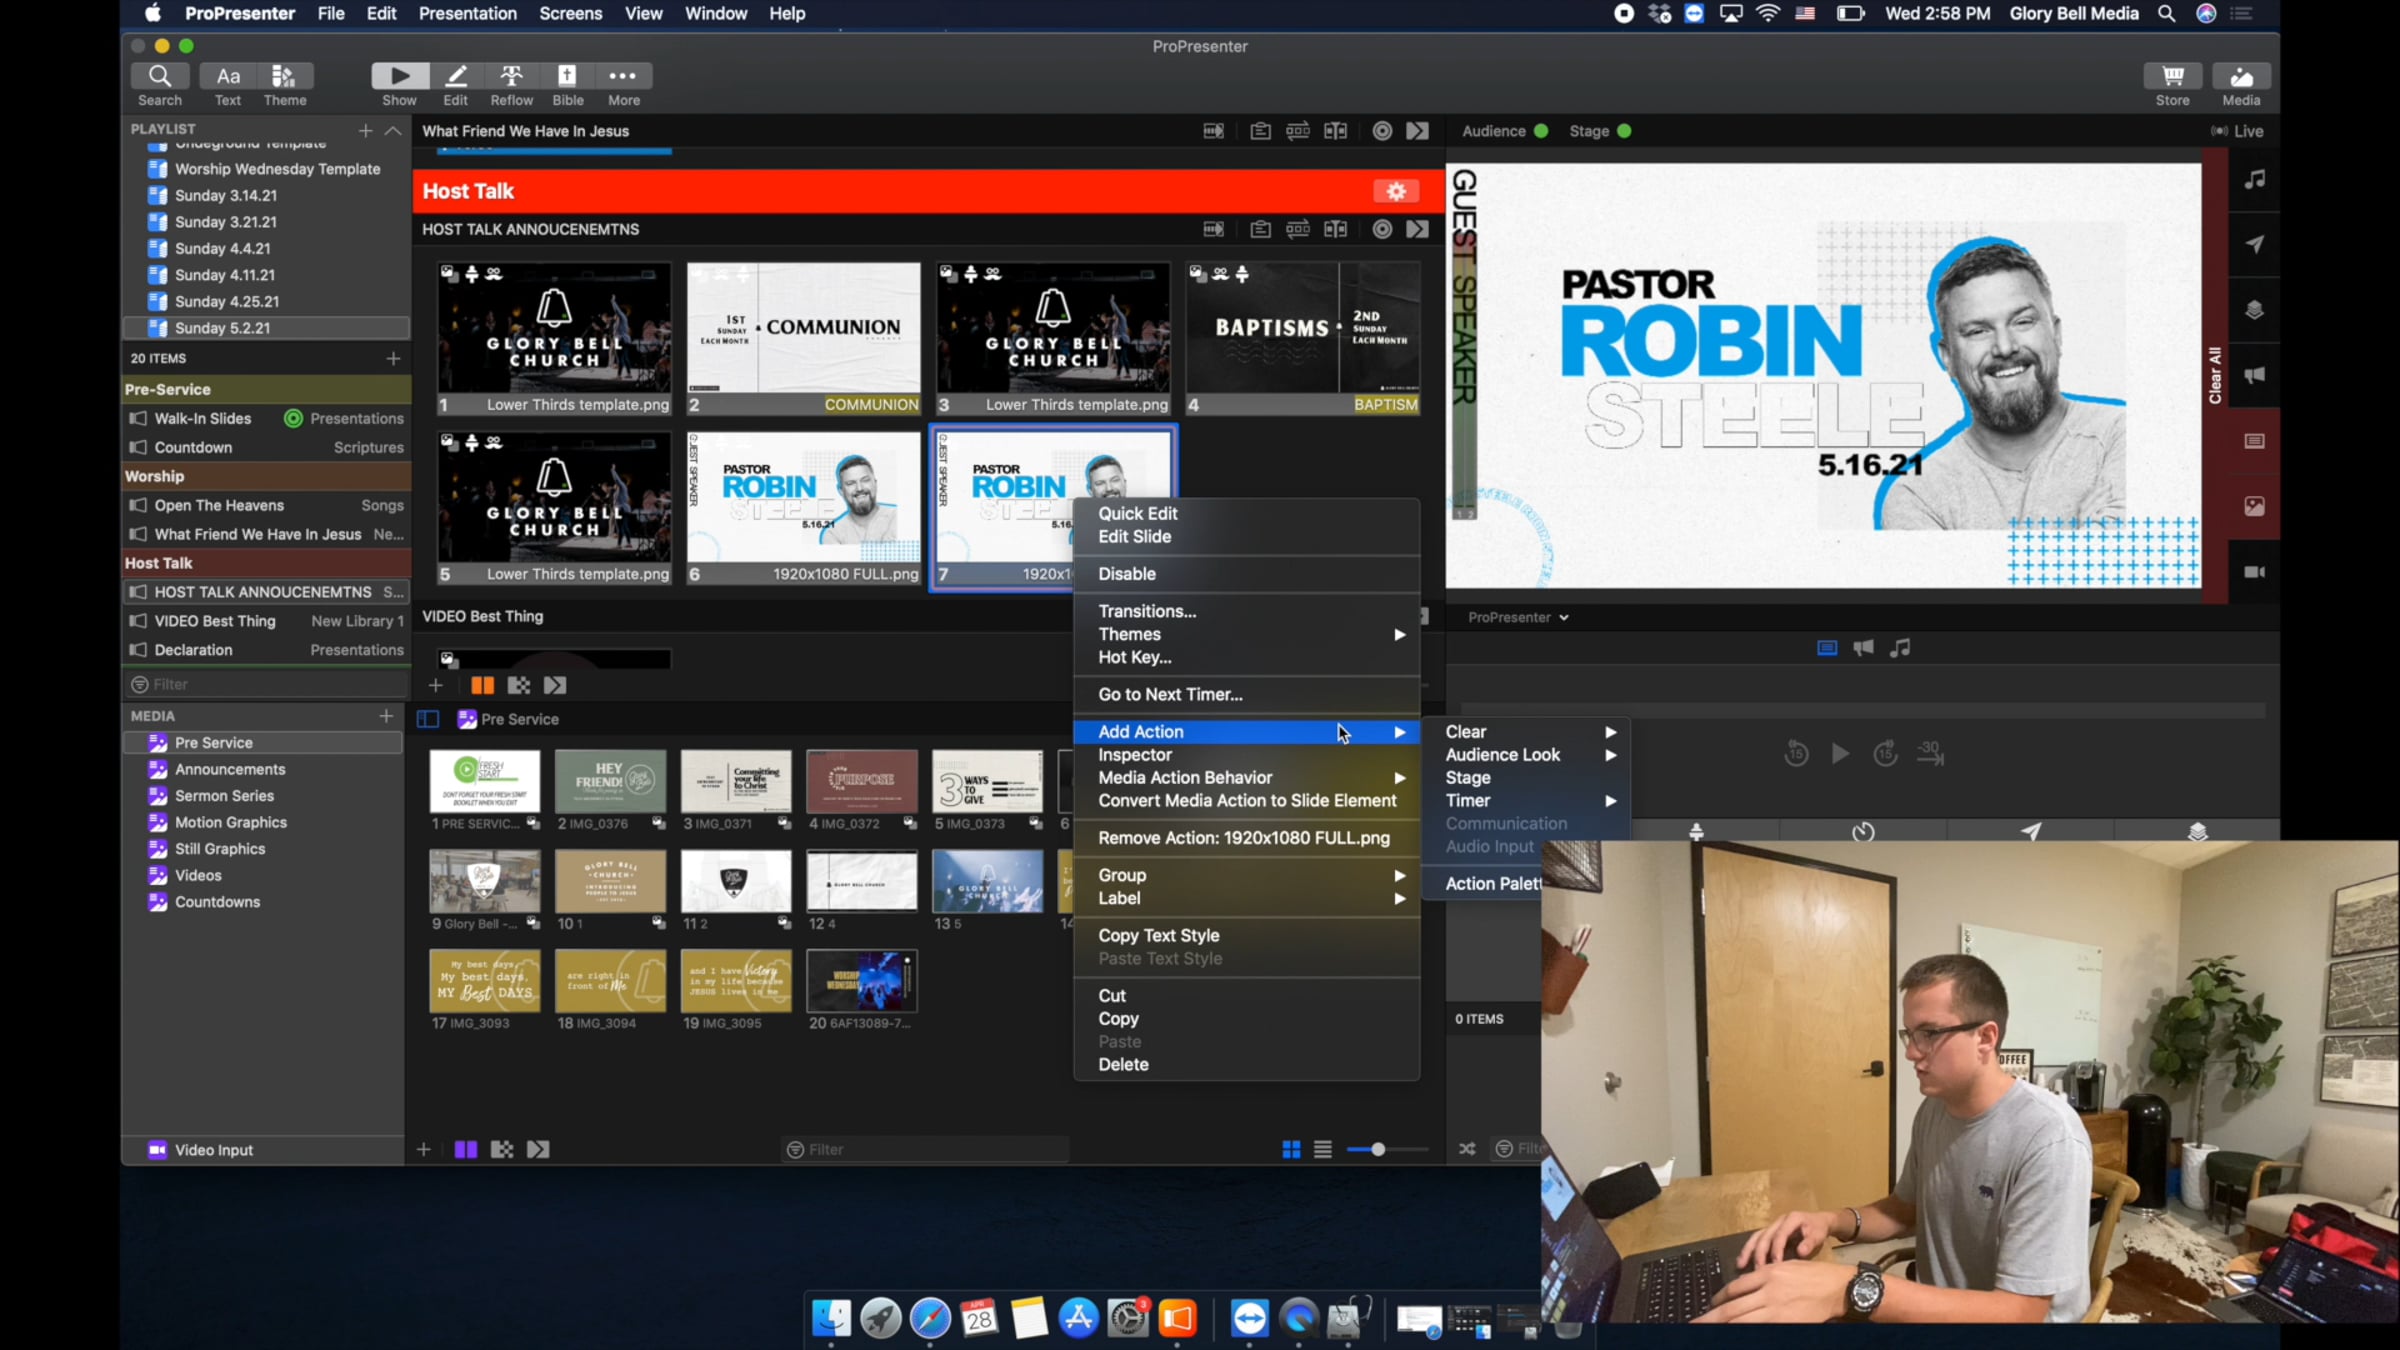
Task: Open the Store icon
Action: (x=2172, y=76)
